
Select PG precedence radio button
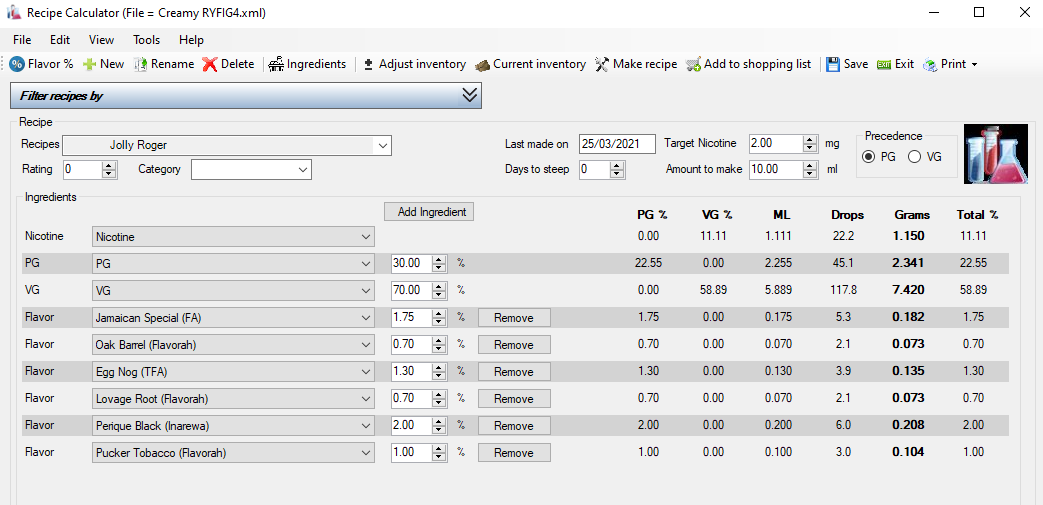[x=868, y=157]
